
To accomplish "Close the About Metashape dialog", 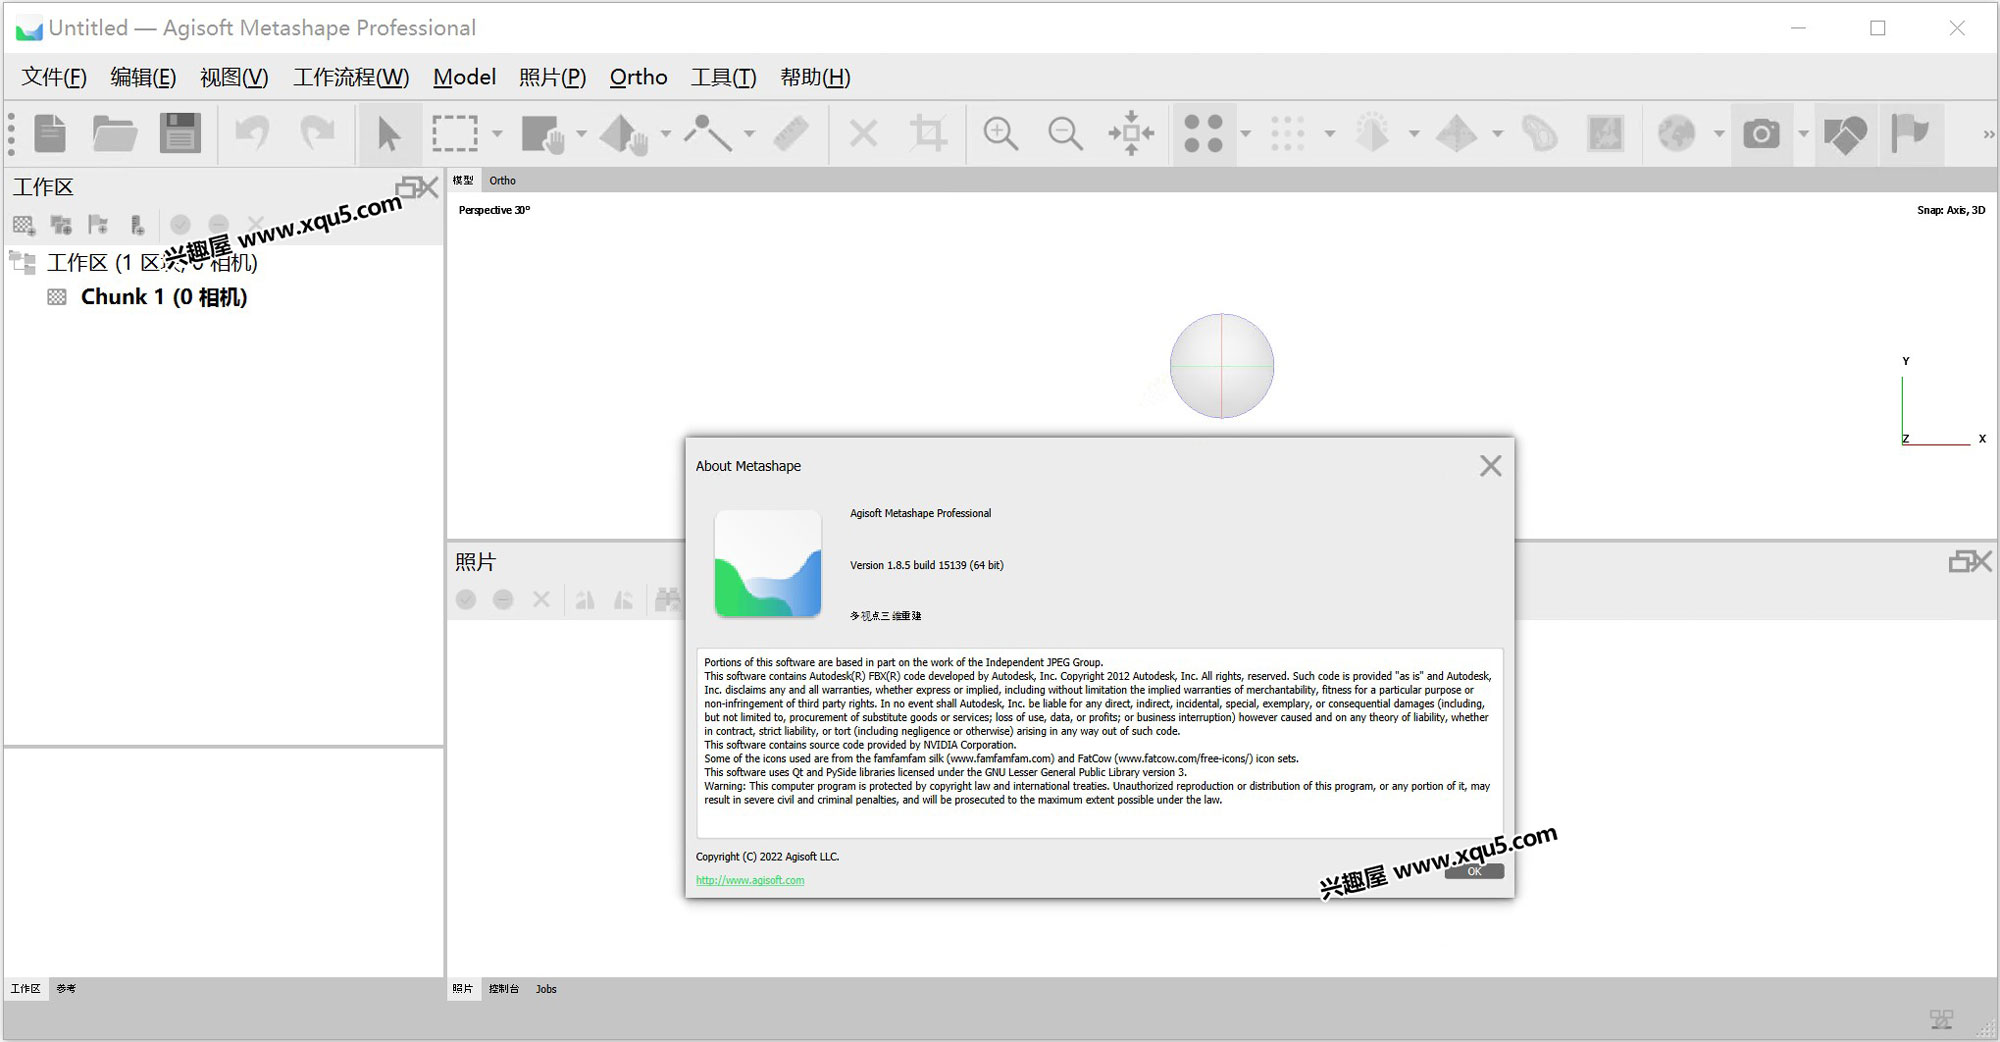I will tap(1490, 466).
